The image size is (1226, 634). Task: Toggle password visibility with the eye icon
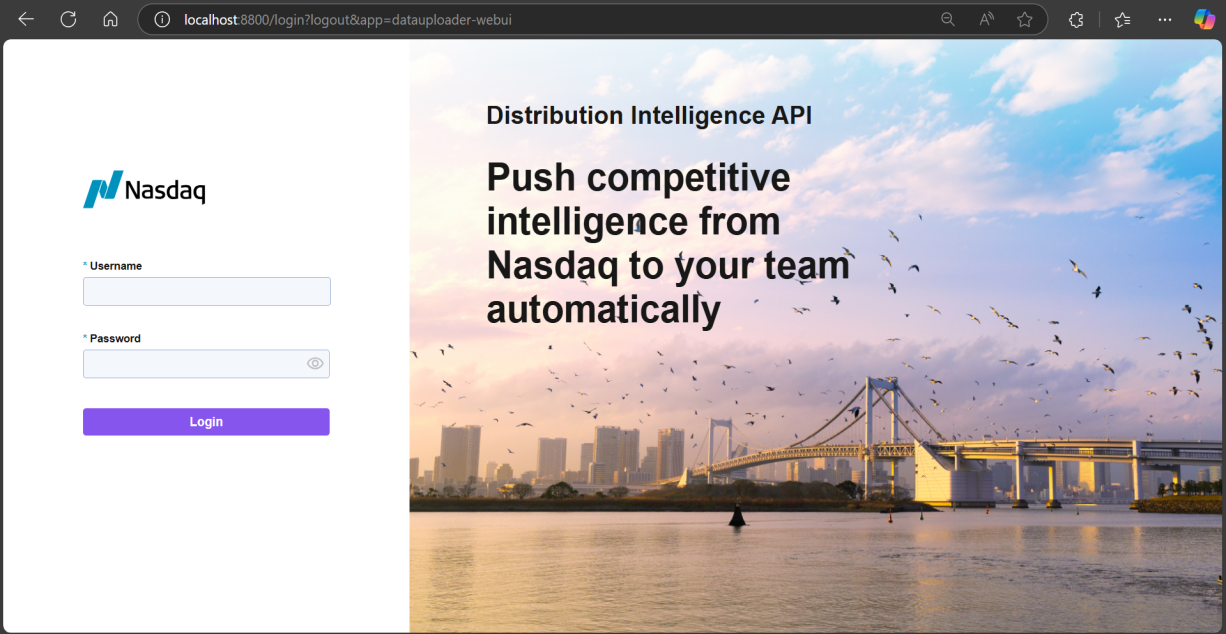315,364
